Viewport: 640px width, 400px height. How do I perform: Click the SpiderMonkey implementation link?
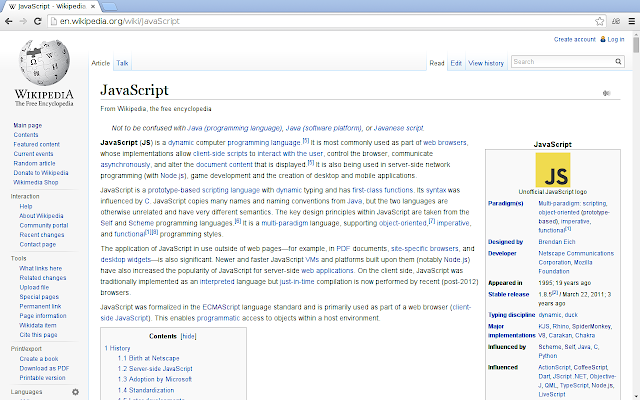point(591,326)
